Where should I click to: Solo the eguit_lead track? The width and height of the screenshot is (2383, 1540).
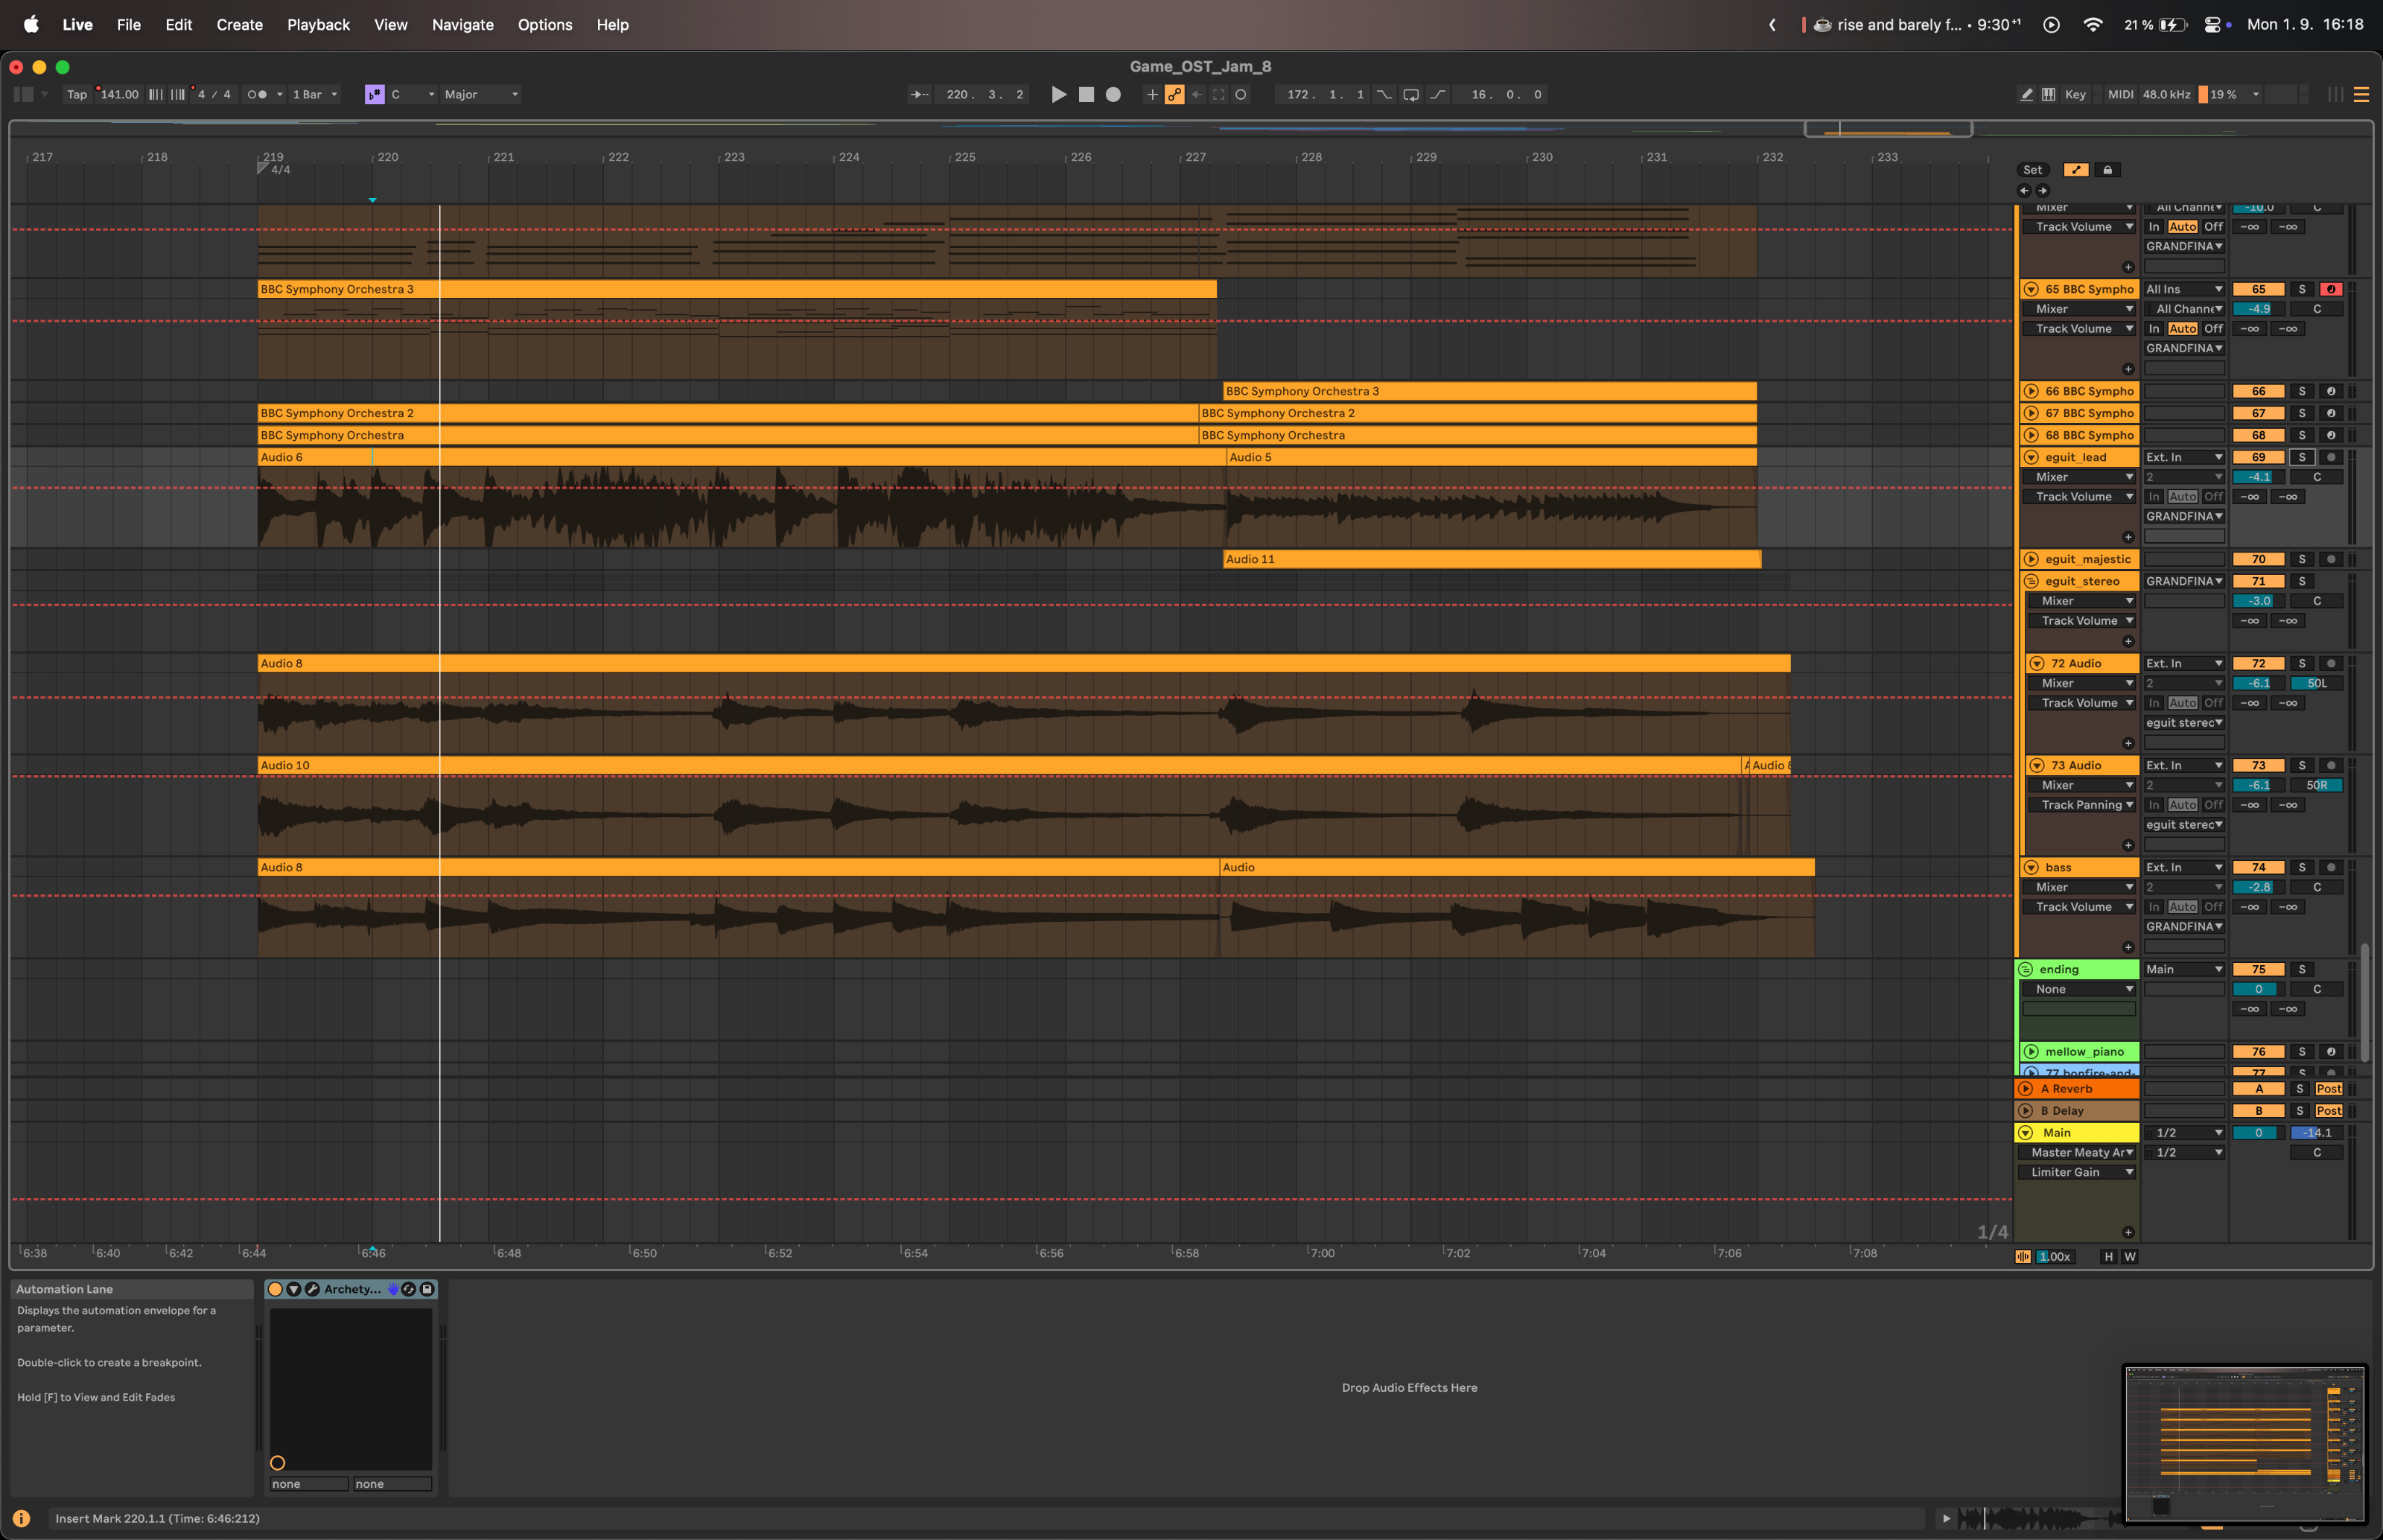click(x=2302, y=457)
